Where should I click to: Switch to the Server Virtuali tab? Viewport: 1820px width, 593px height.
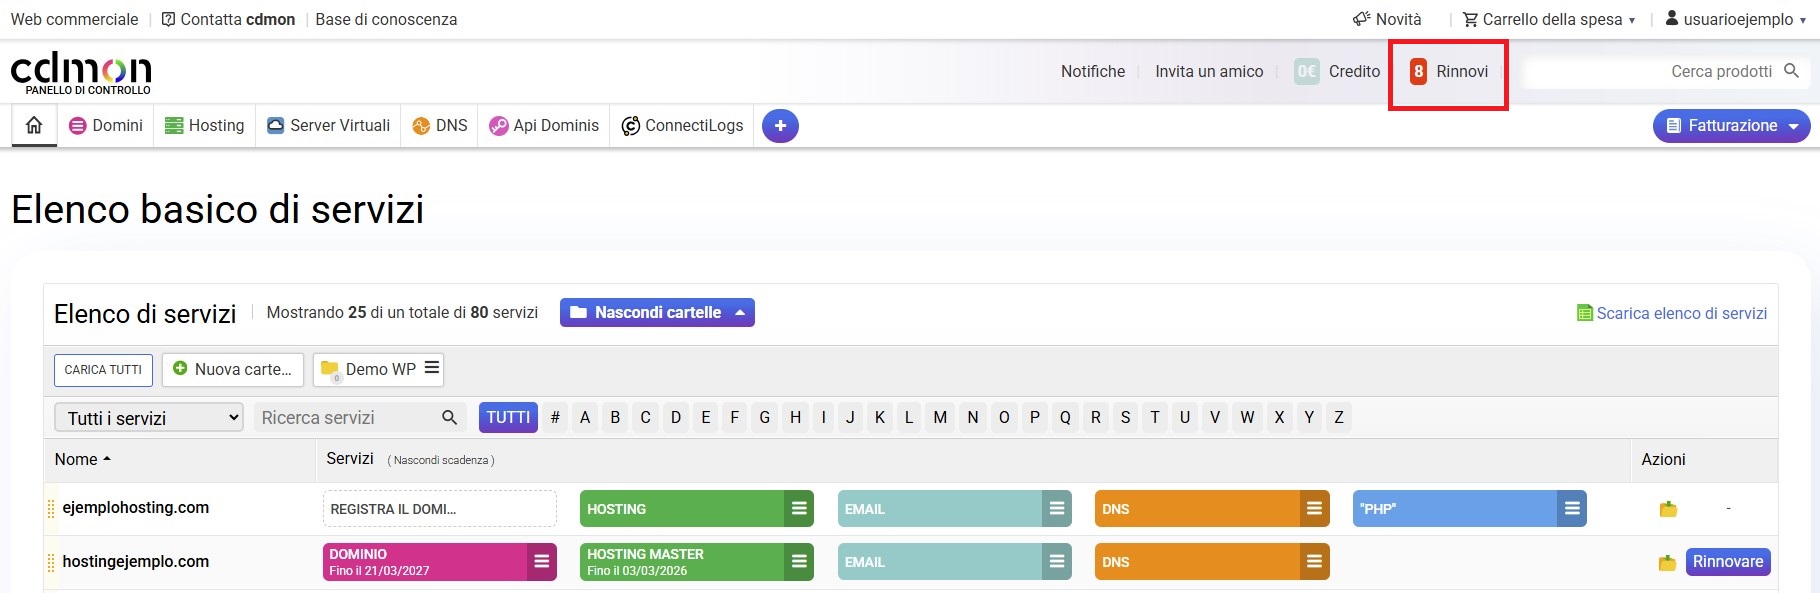tap(328, 126)
